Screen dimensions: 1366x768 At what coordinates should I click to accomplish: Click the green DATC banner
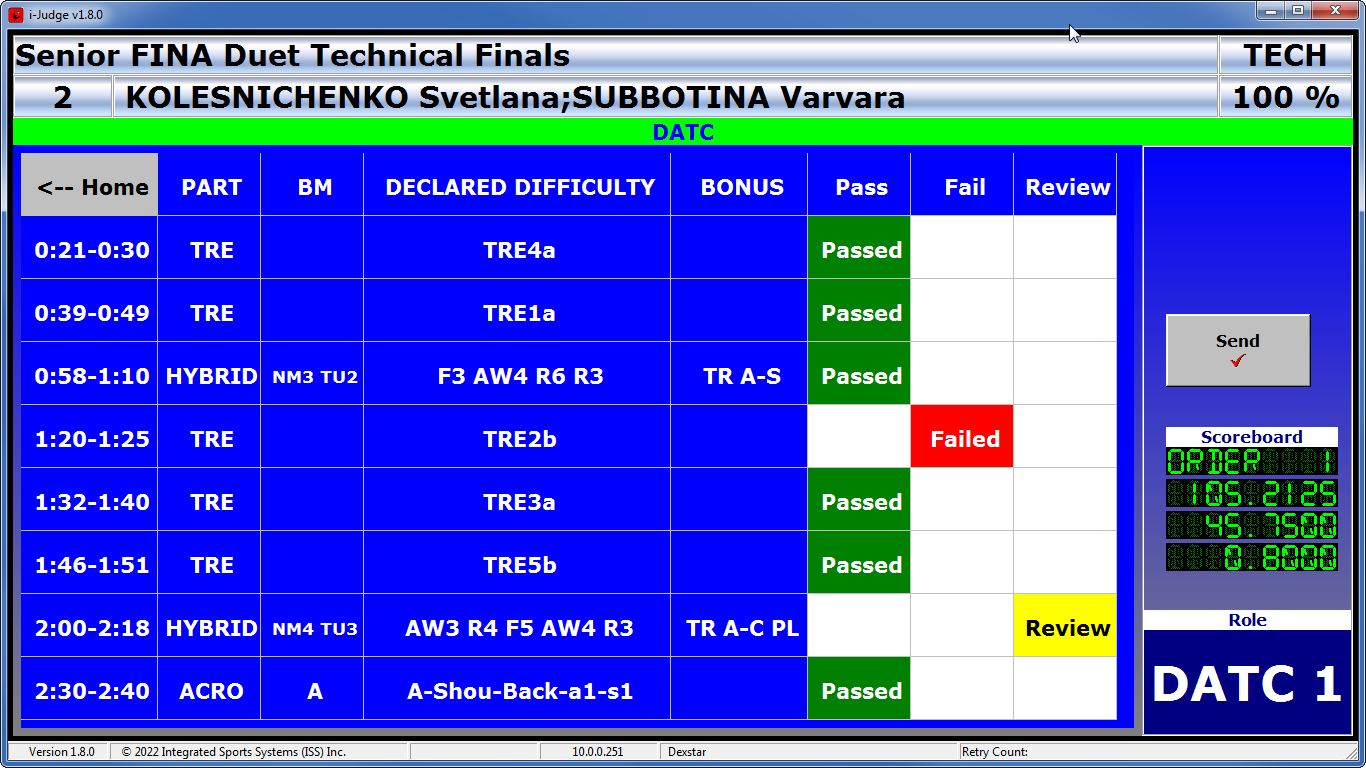tap(682, 132)
